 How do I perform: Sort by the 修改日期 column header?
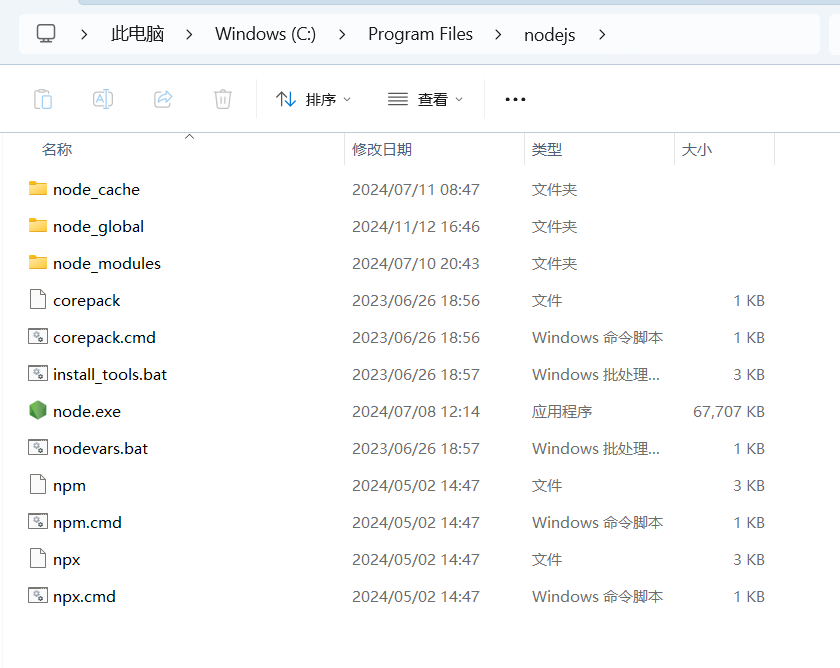click(381, 149)
